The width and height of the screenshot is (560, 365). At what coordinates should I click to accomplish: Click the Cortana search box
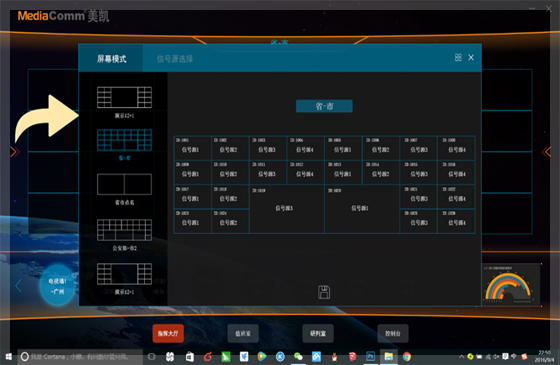point(80,356)
